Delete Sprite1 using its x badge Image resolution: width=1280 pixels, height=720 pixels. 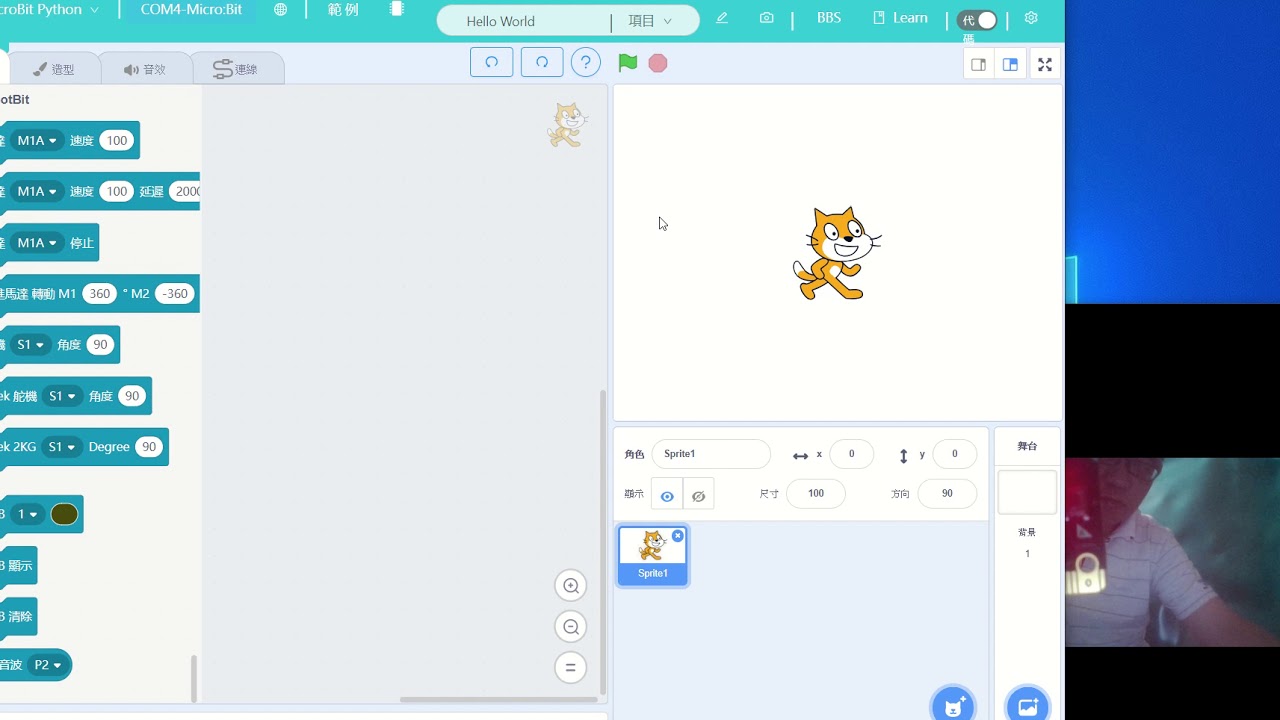coord(678,536)
